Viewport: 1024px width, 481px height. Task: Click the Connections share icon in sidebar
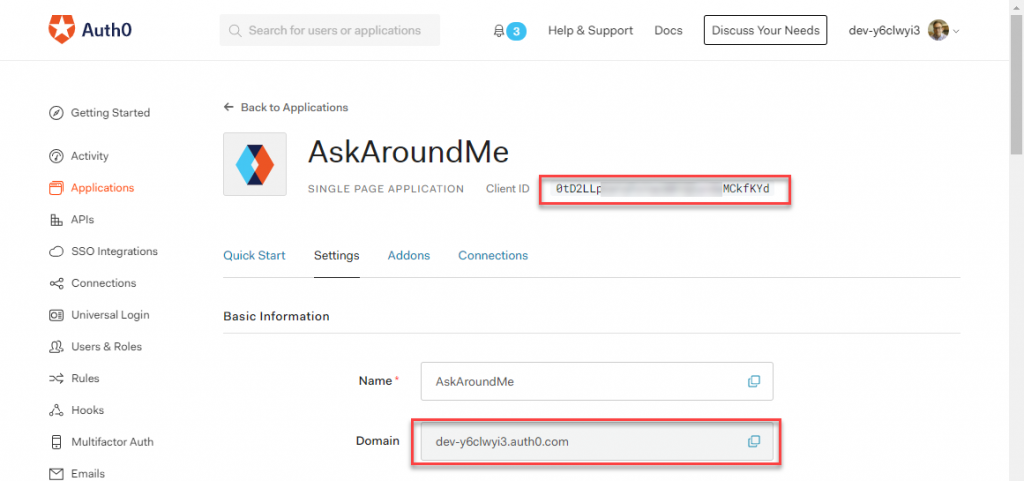56,283
